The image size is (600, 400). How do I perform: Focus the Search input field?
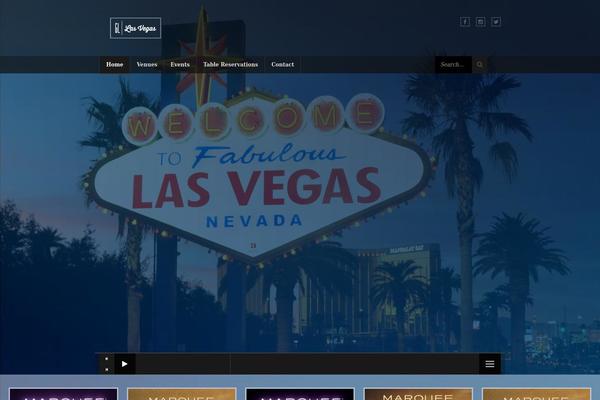click(x=452, y=65)
